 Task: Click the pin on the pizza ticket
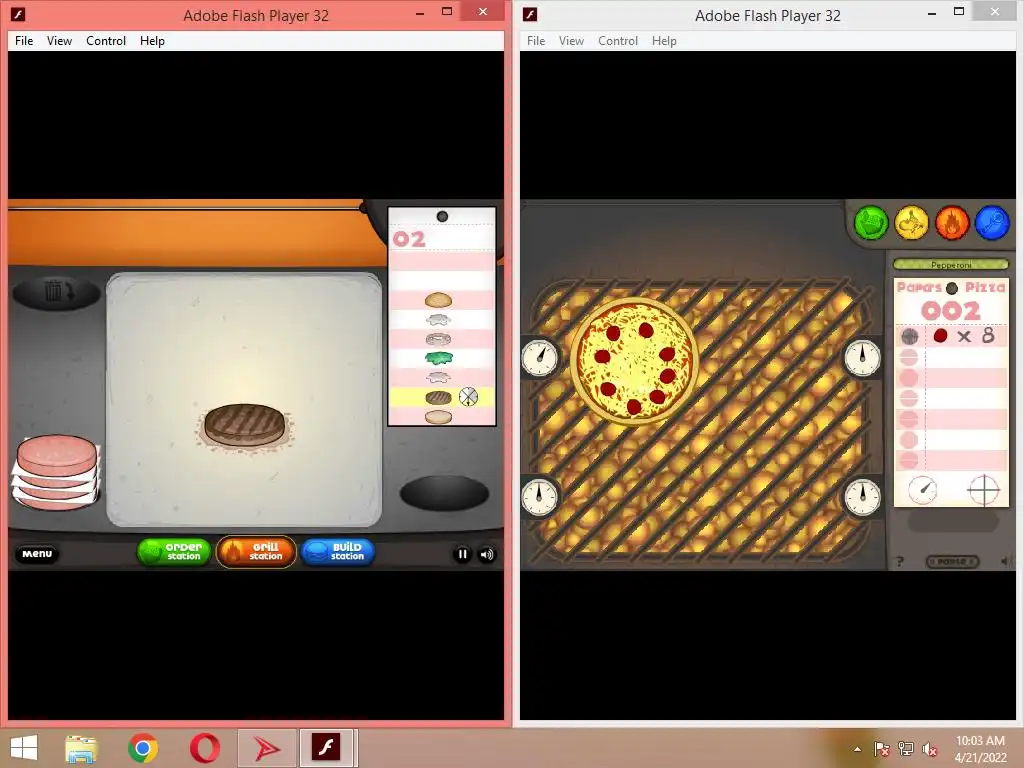coord(952,288)
